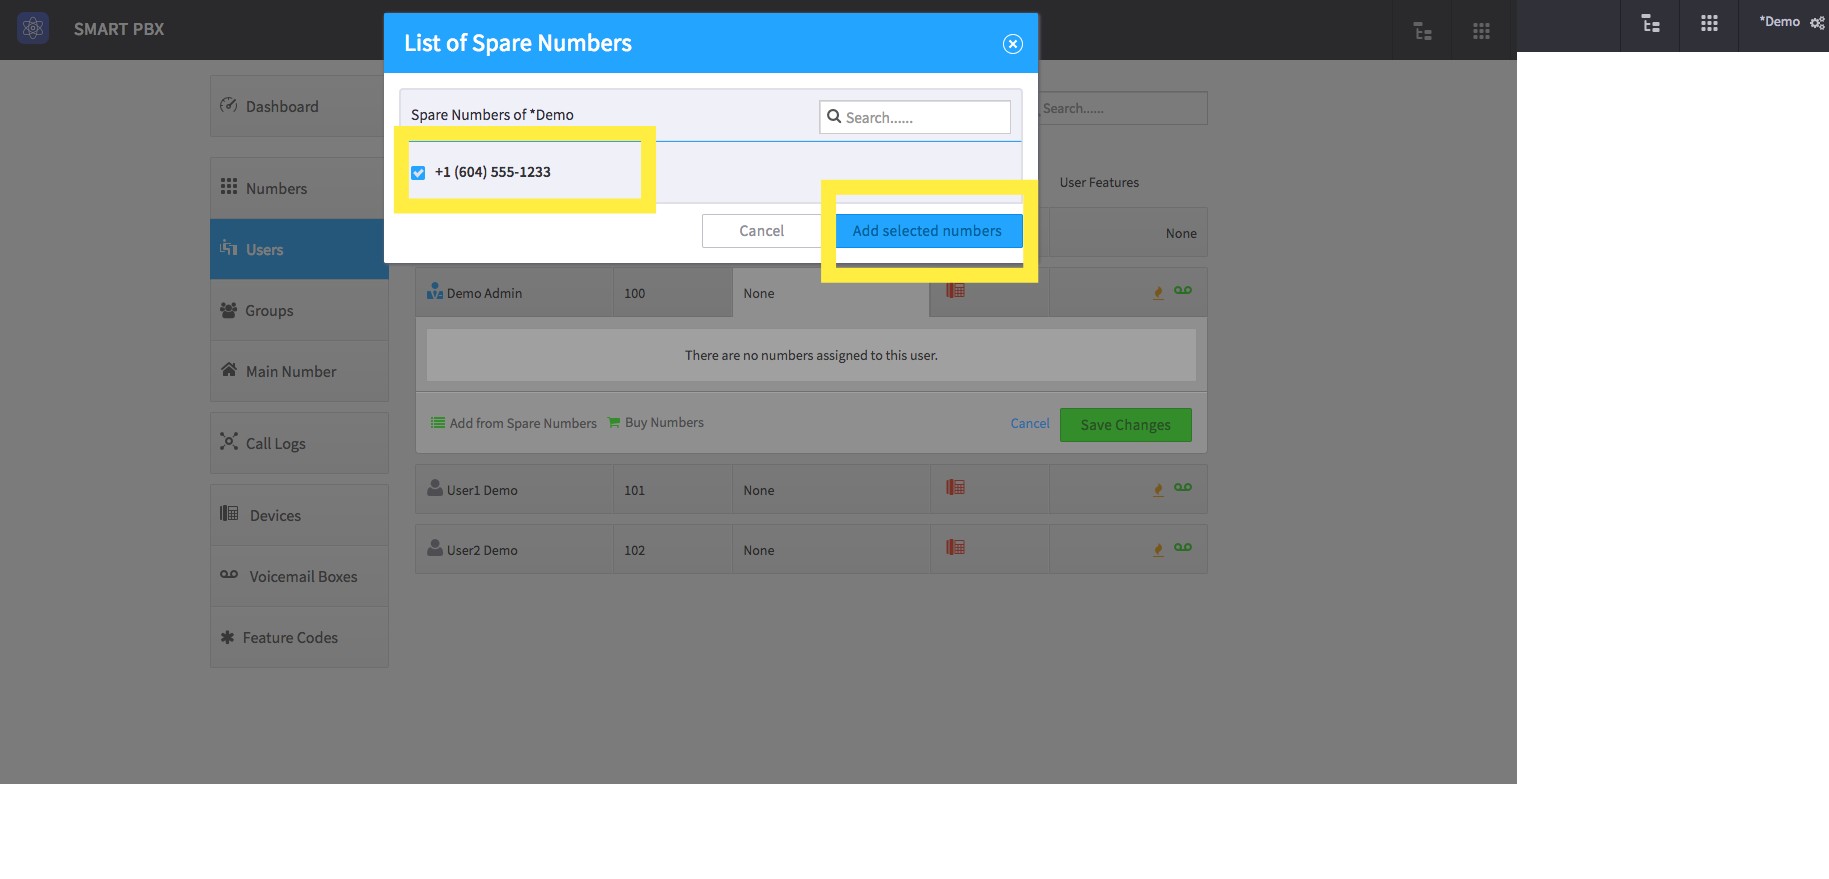Close the List of Spare Numbers dialog
Image resolution: width=1829 pixels, height=879 pixels.
click(1012, 44)
